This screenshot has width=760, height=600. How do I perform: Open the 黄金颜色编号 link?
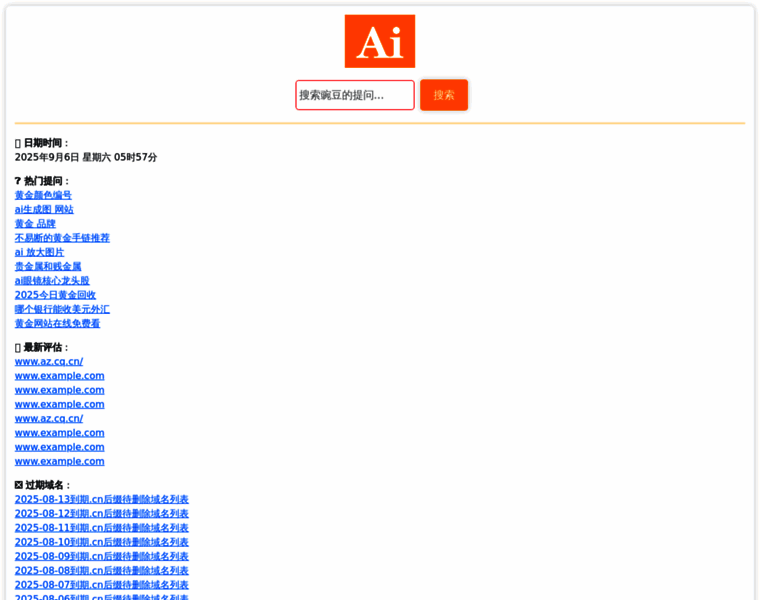tap(43, 195)
